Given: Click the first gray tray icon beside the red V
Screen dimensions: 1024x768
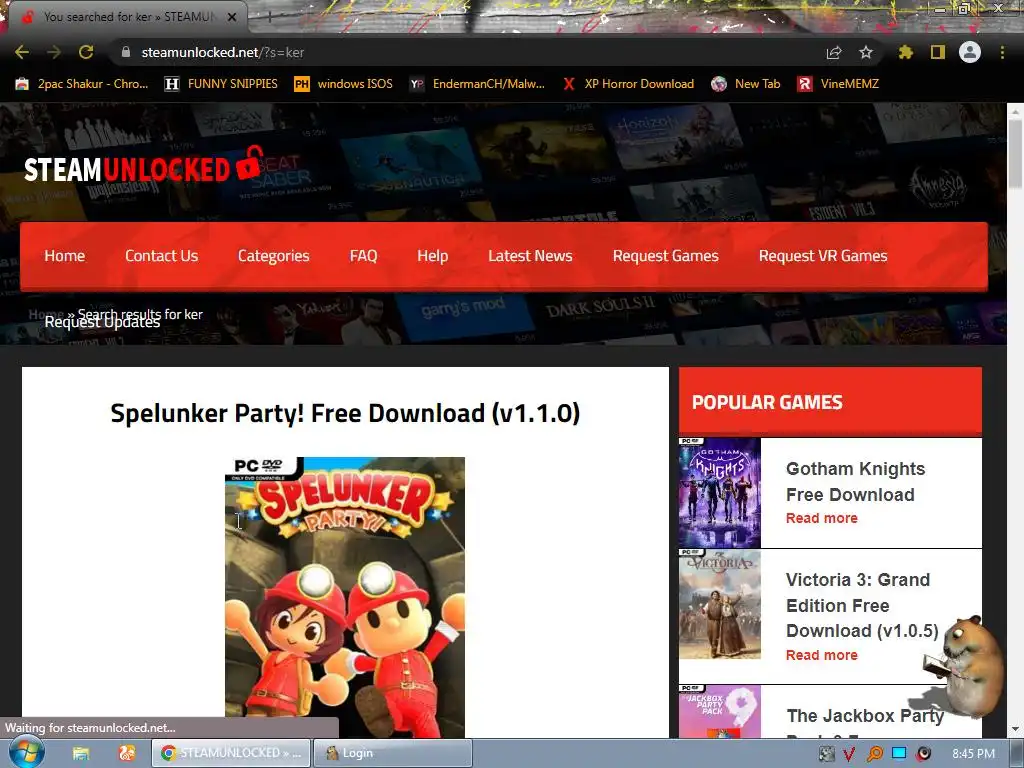Looking at the screenshot, I should 826,754.
